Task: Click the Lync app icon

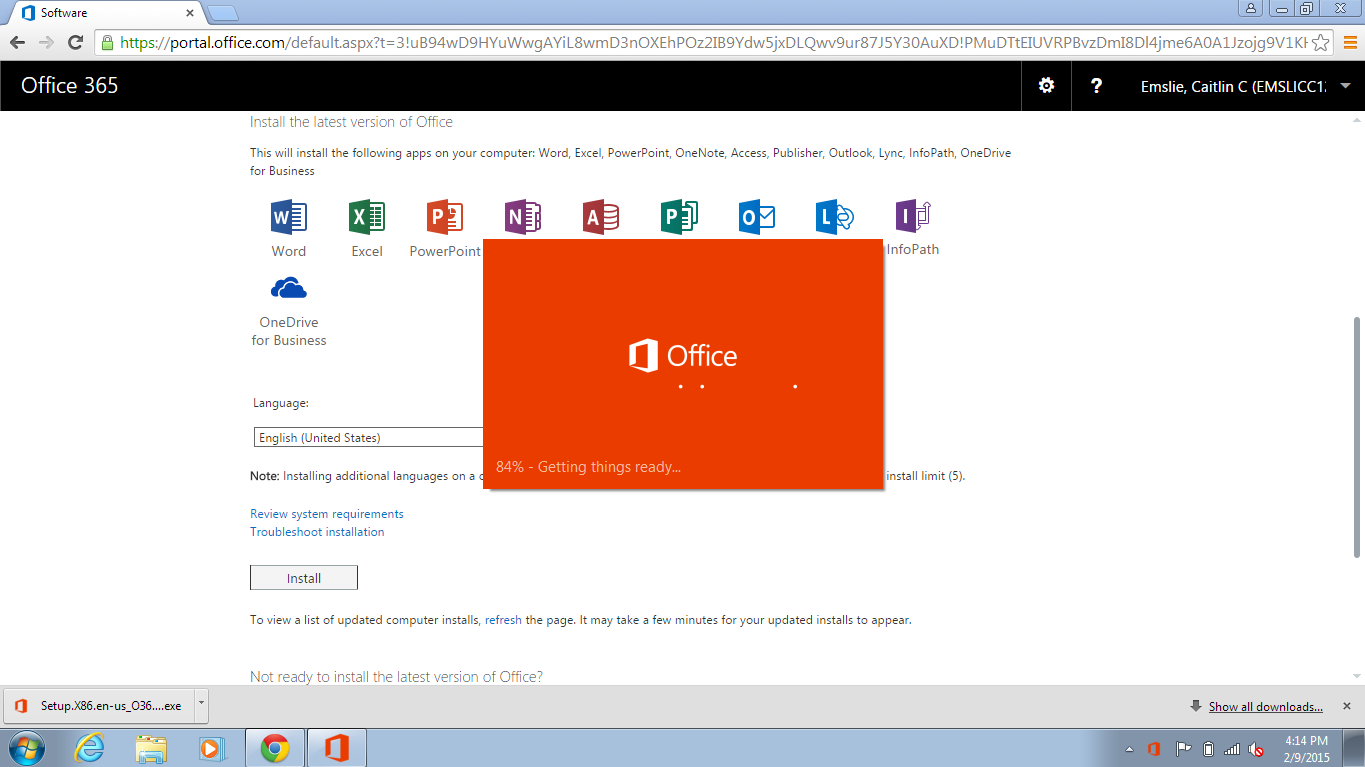Action: pyautogui.click(x=834, y=217)
